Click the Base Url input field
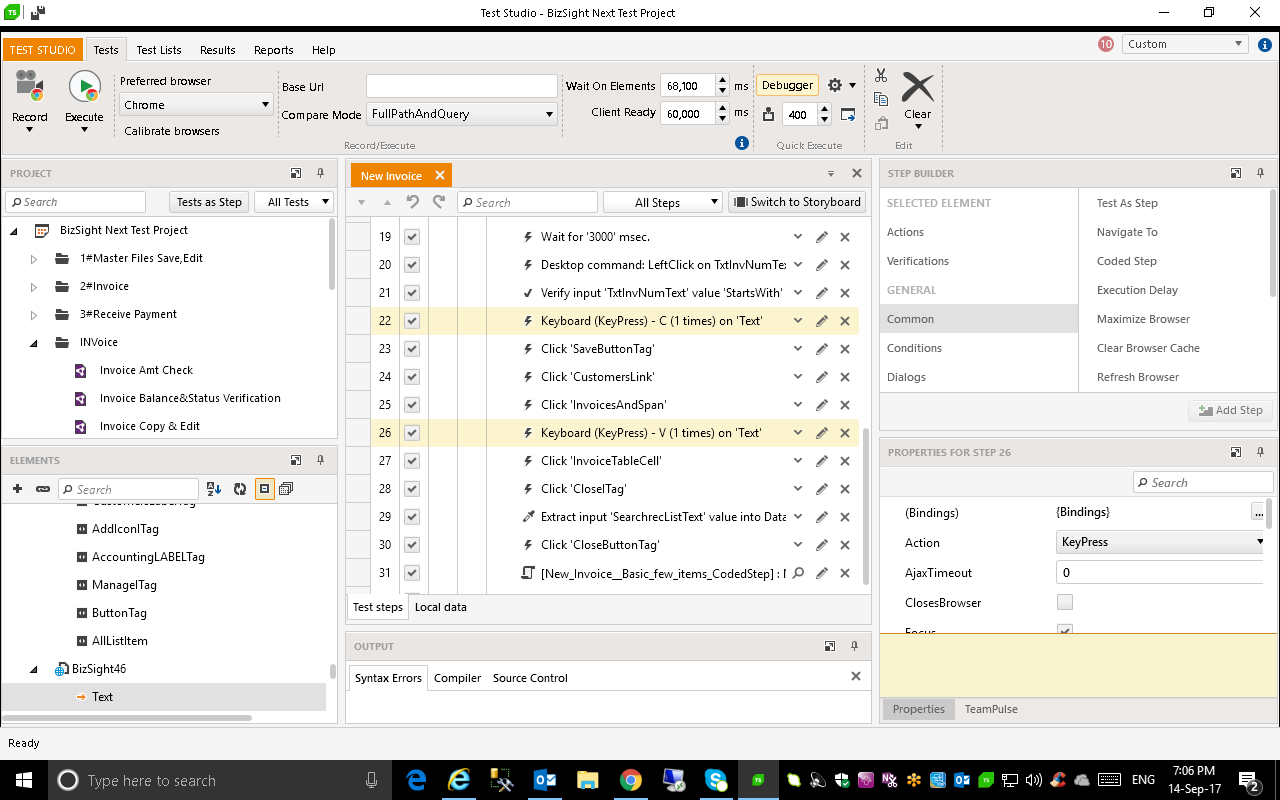 pyautogui.click(x=461, y=87)
